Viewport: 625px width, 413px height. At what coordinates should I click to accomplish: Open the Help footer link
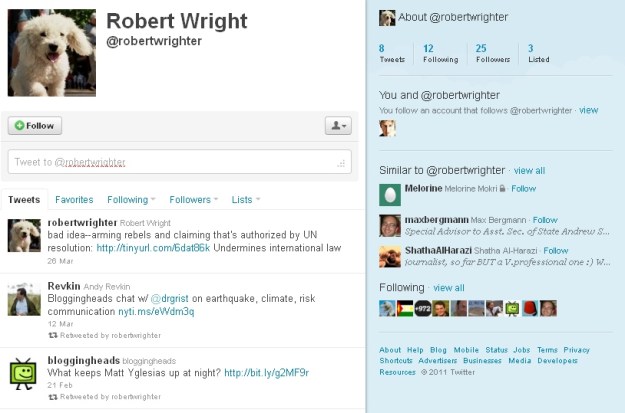point(415,350)
